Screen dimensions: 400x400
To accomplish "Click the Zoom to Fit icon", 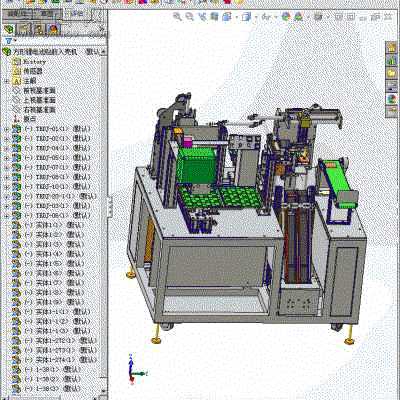I will tap(177, 16).
